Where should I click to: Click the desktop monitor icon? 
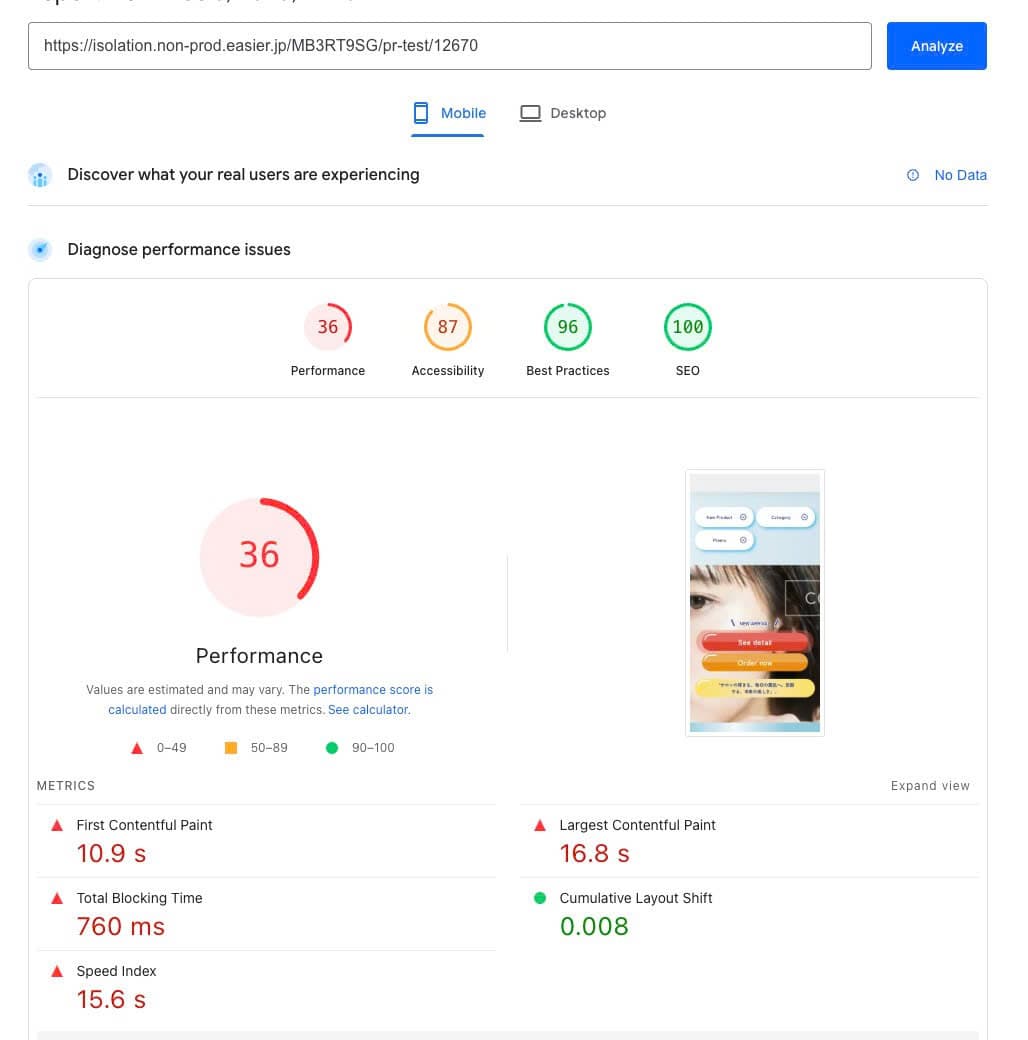[x=530, y=113]
